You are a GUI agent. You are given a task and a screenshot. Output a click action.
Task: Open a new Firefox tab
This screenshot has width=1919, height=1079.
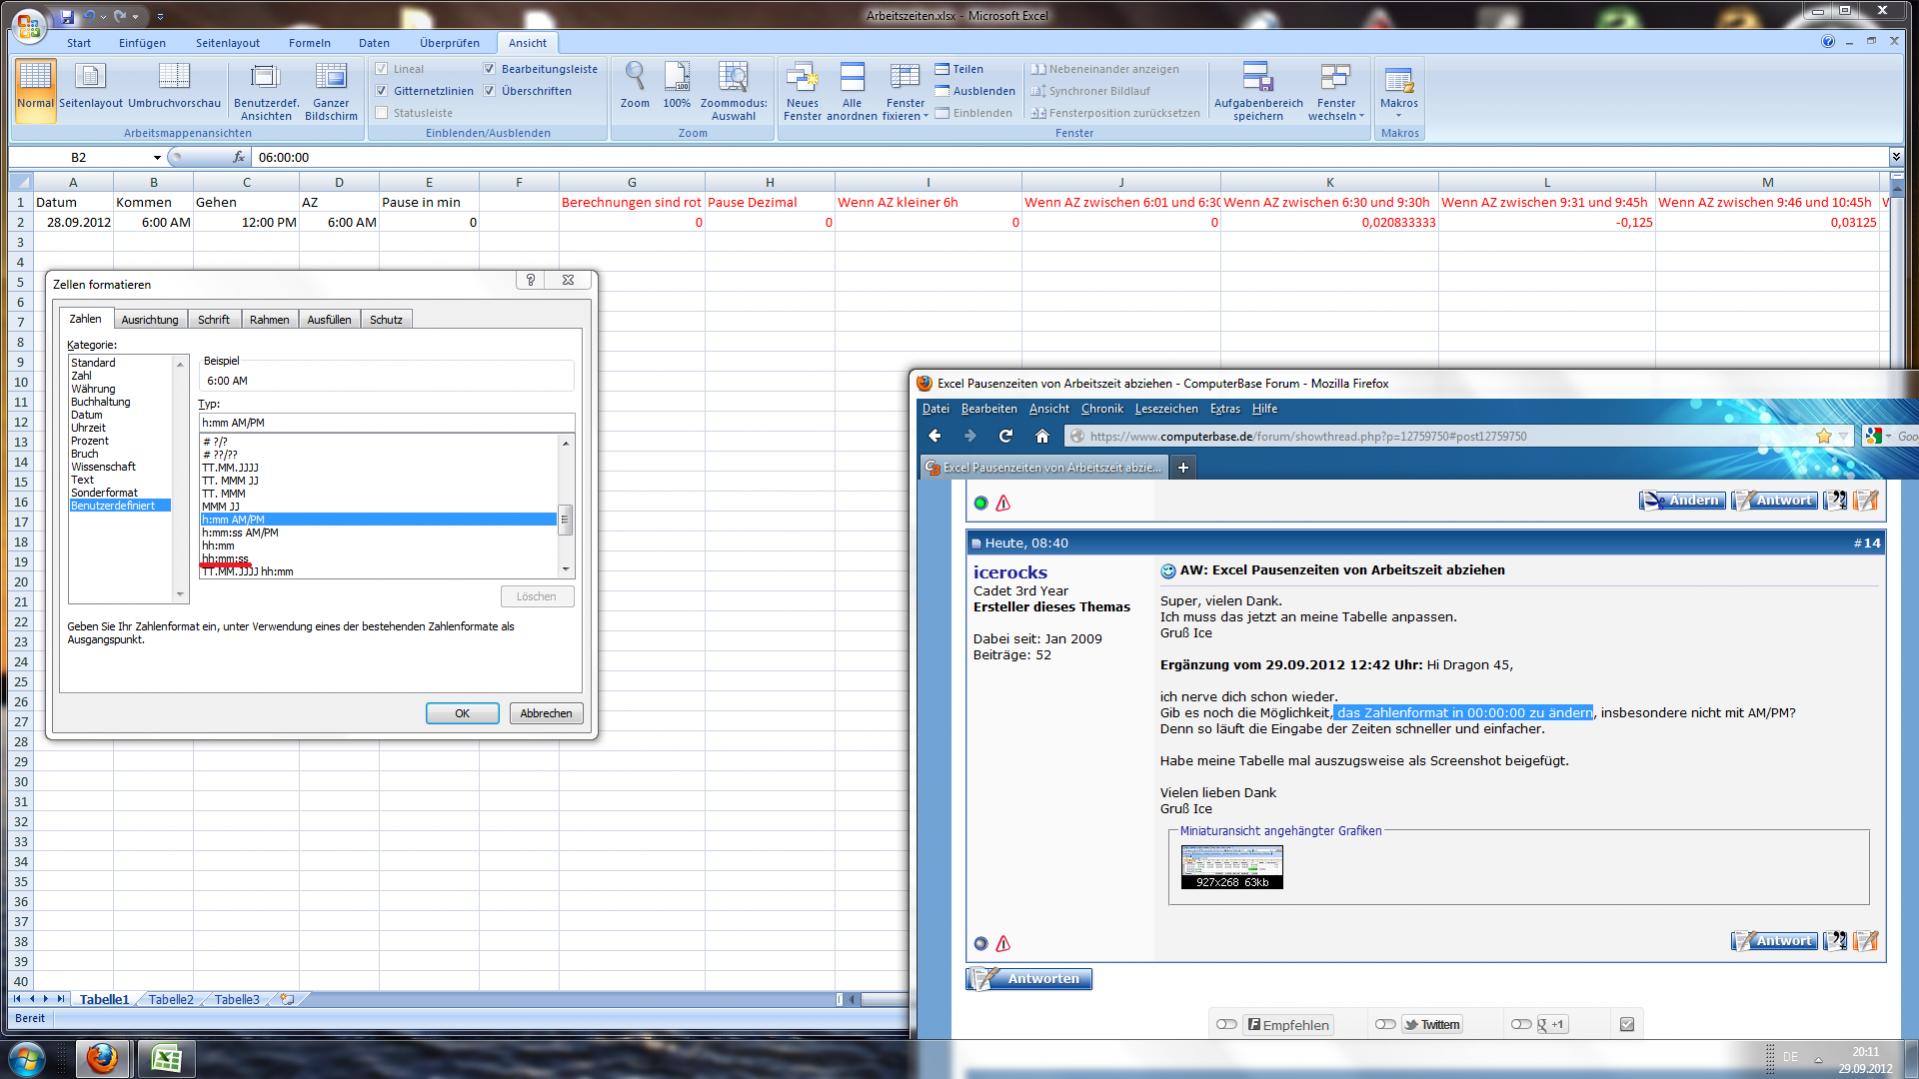[1183, 467]
